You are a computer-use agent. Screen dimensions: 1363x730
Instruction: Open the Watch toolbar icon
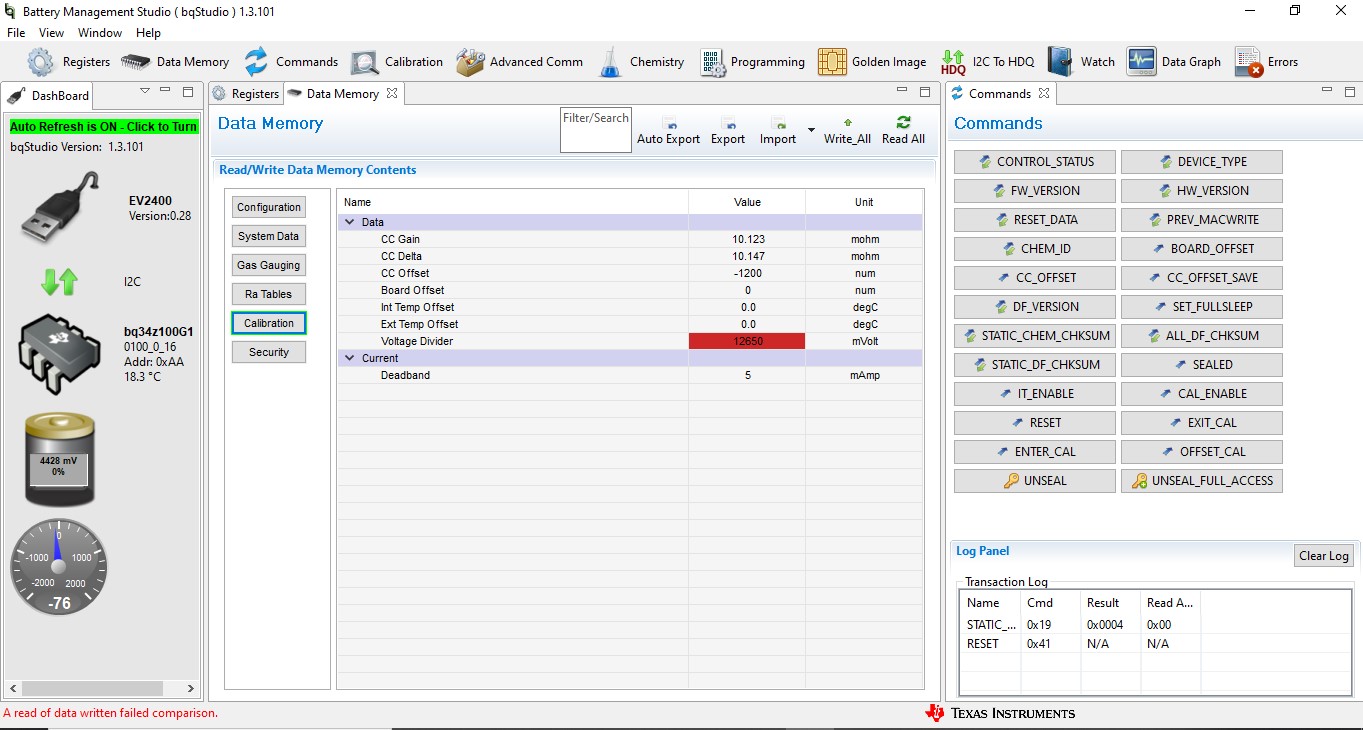pyautogui.click(x=1060, y=62)
